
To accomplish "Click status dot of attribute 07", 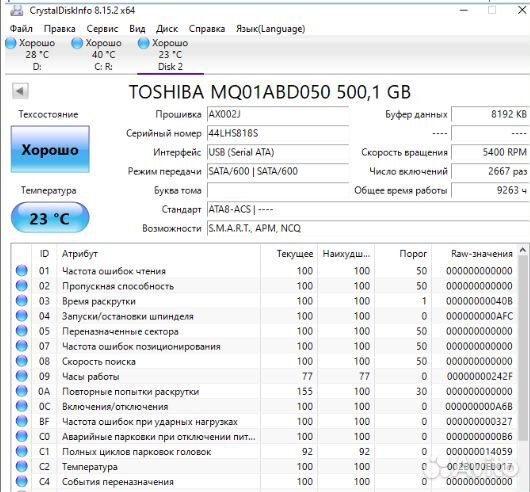I will [x=22, y=346].
